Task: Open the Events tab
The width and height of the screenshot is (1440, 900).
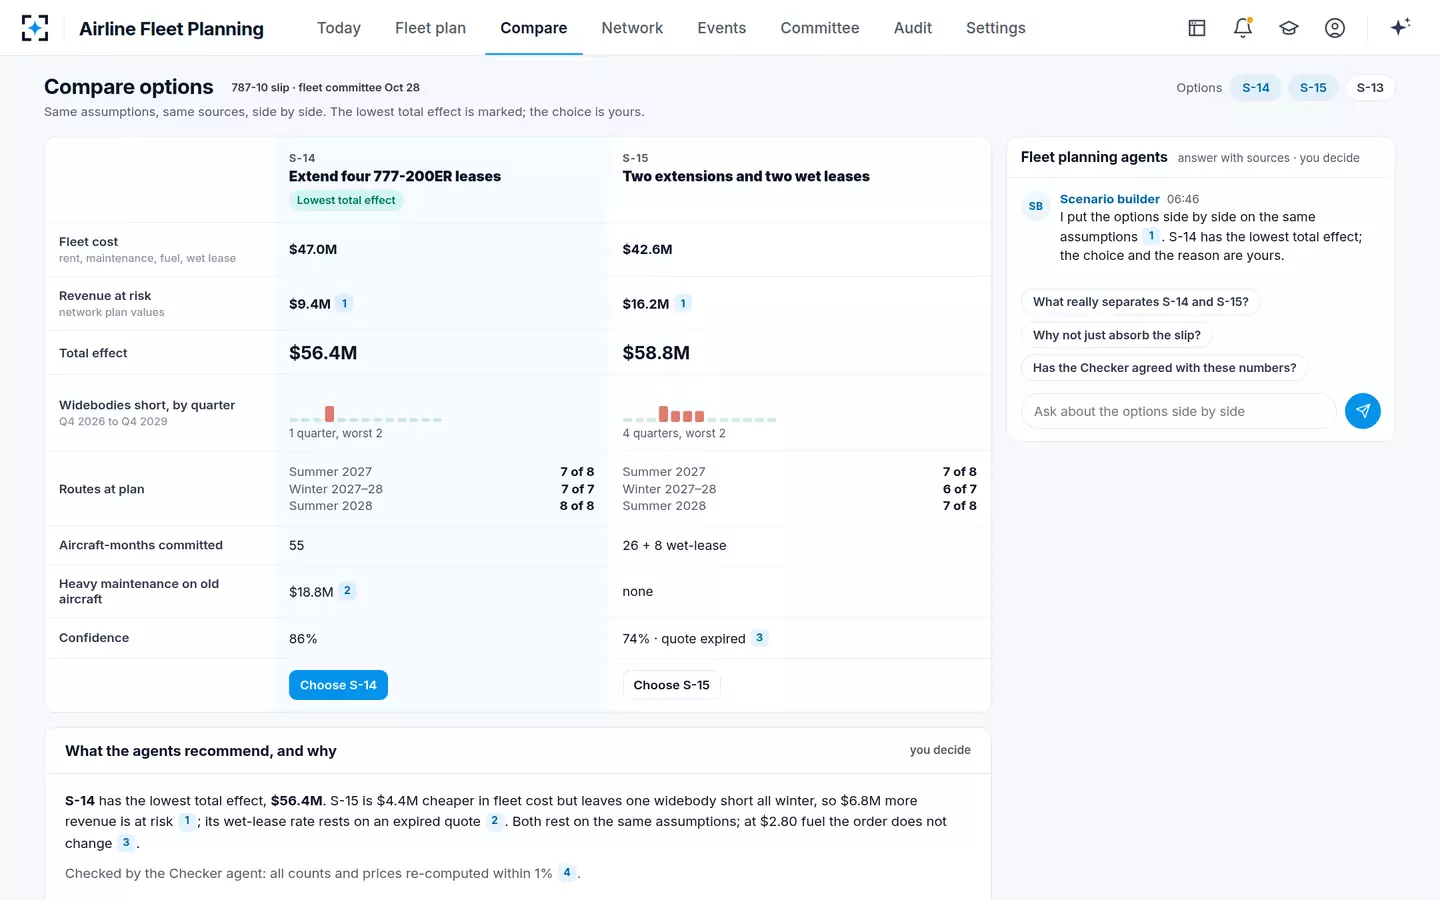Action: (722, 28)
